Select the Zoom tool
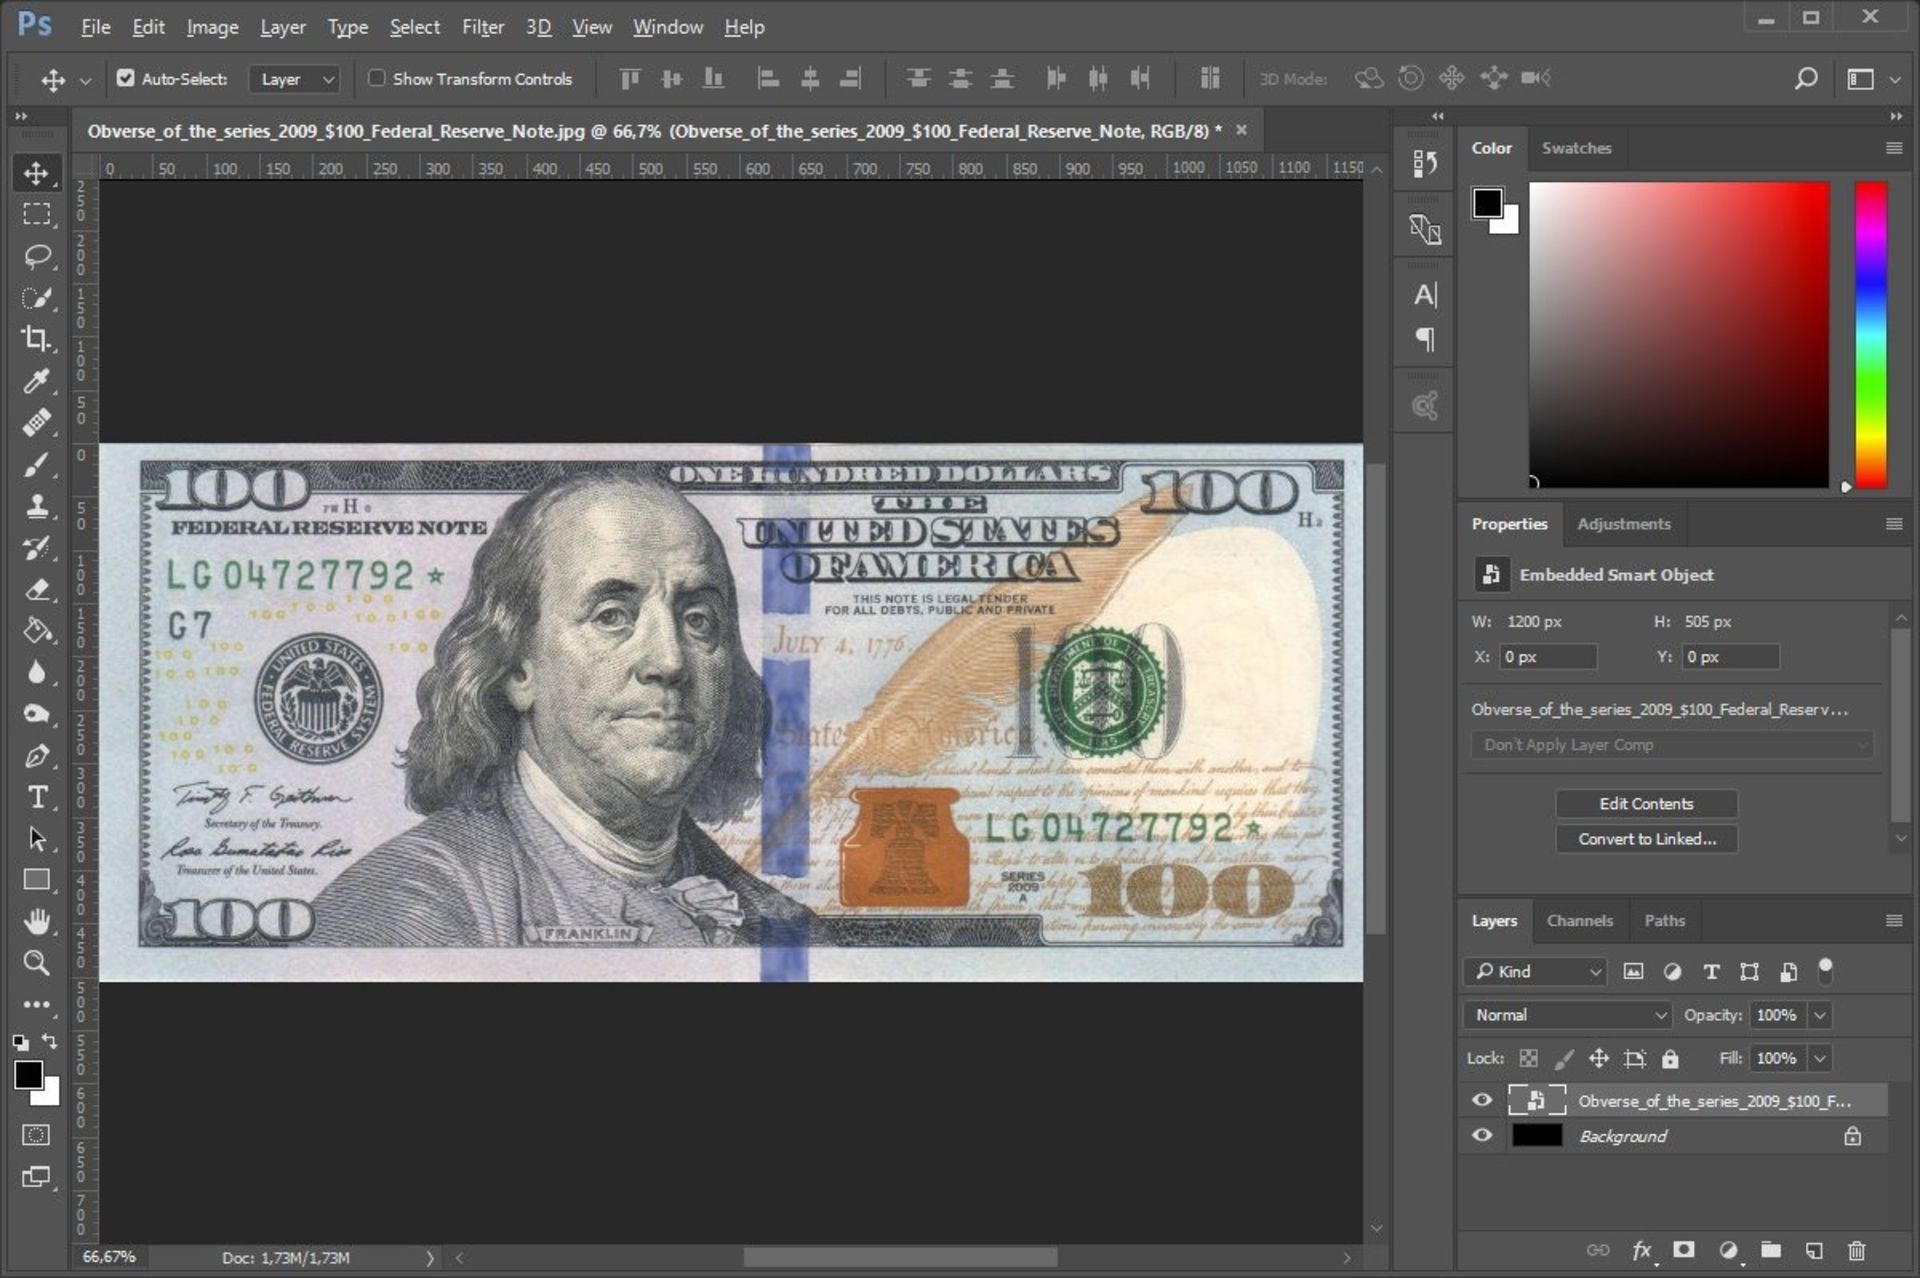The height and width of the screenshot is (1278, 1920). [37, 963]
